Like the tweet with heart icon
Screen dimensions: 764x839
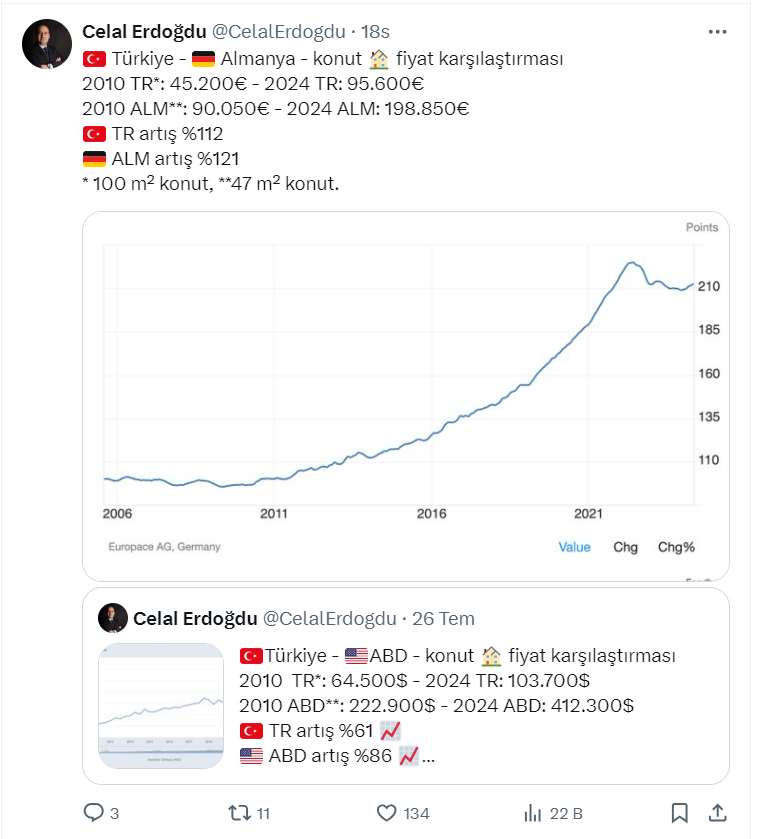coord(385,812)
